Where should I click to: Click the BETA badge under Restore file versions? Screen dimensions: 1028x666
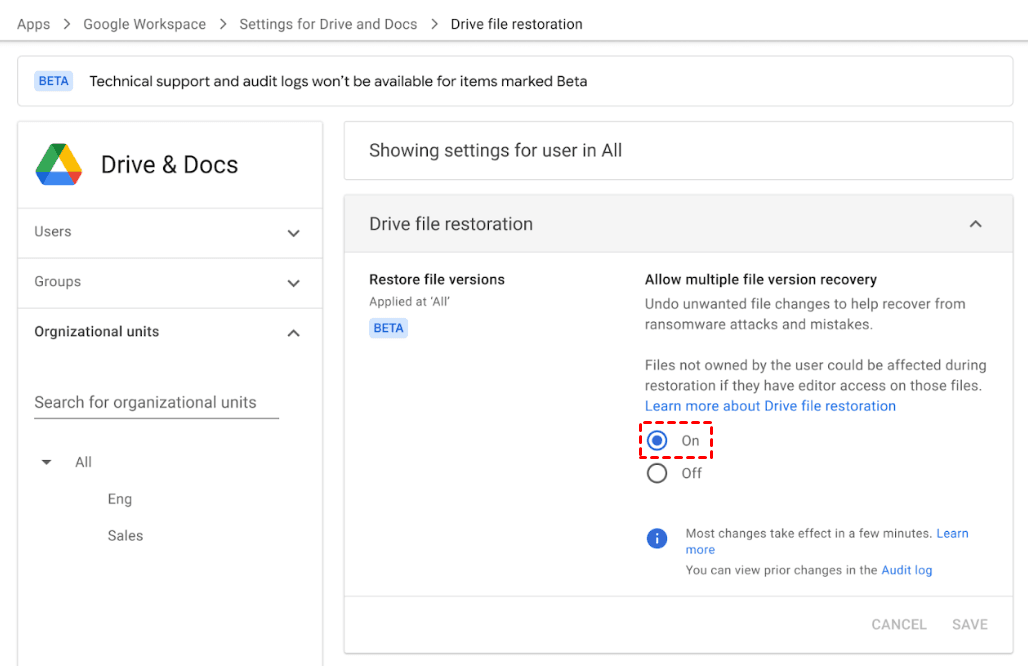(388, 328)
